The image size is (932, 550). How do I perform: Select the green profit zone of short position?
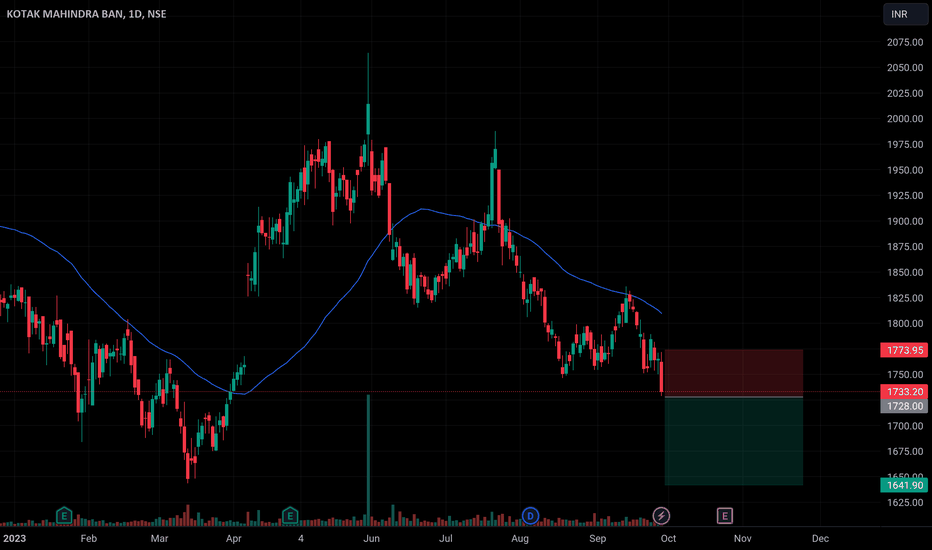pyautogui.click(x=733, y=441)
